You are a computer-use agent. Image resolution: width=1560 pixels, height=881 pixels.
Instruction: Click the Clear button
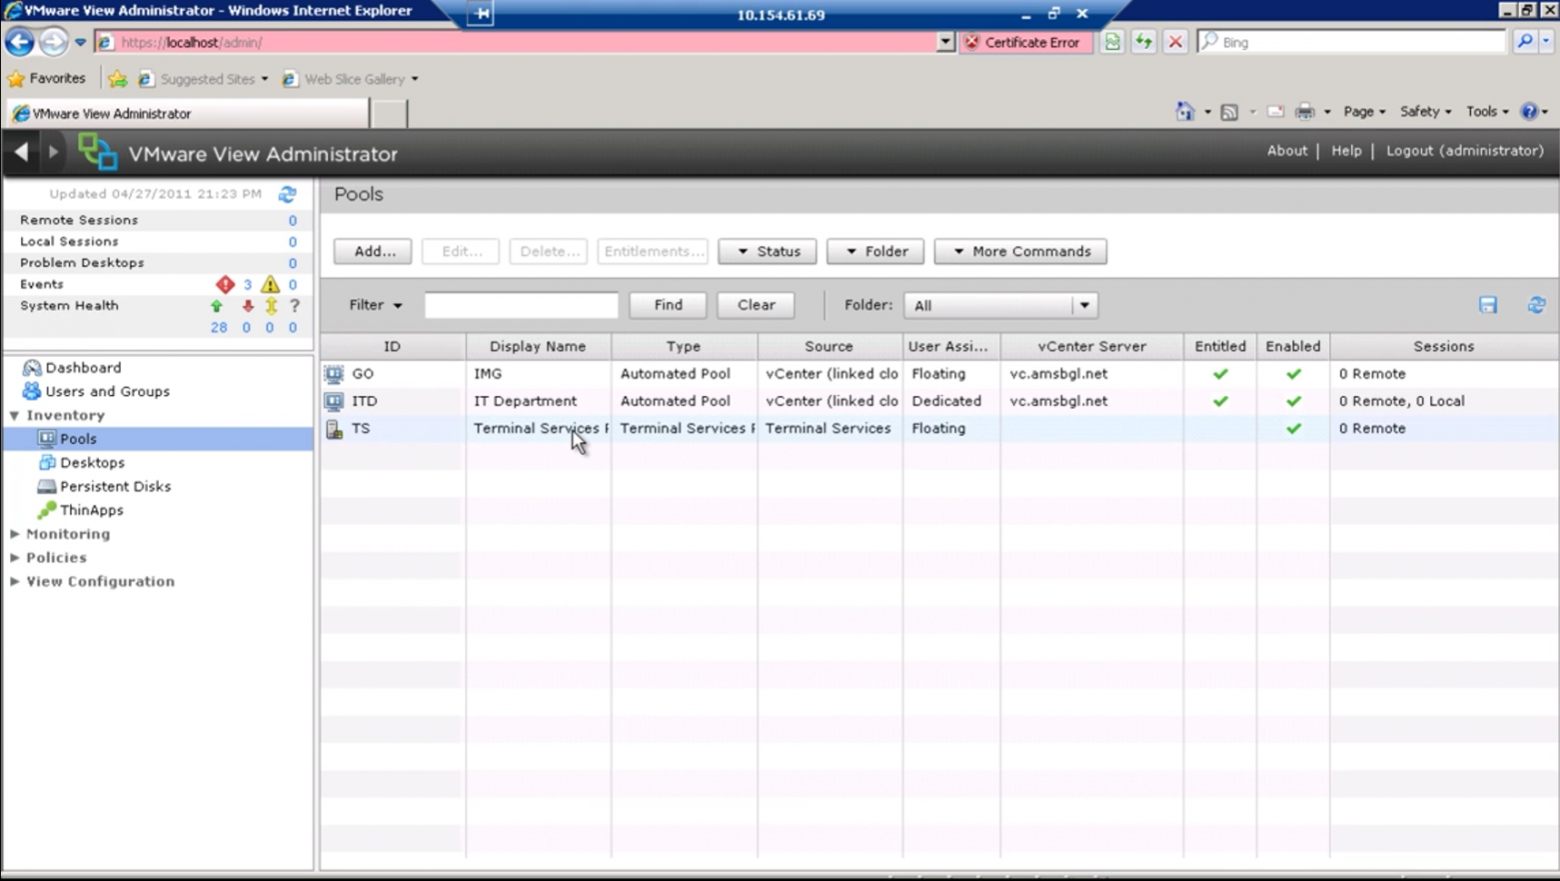756,305
